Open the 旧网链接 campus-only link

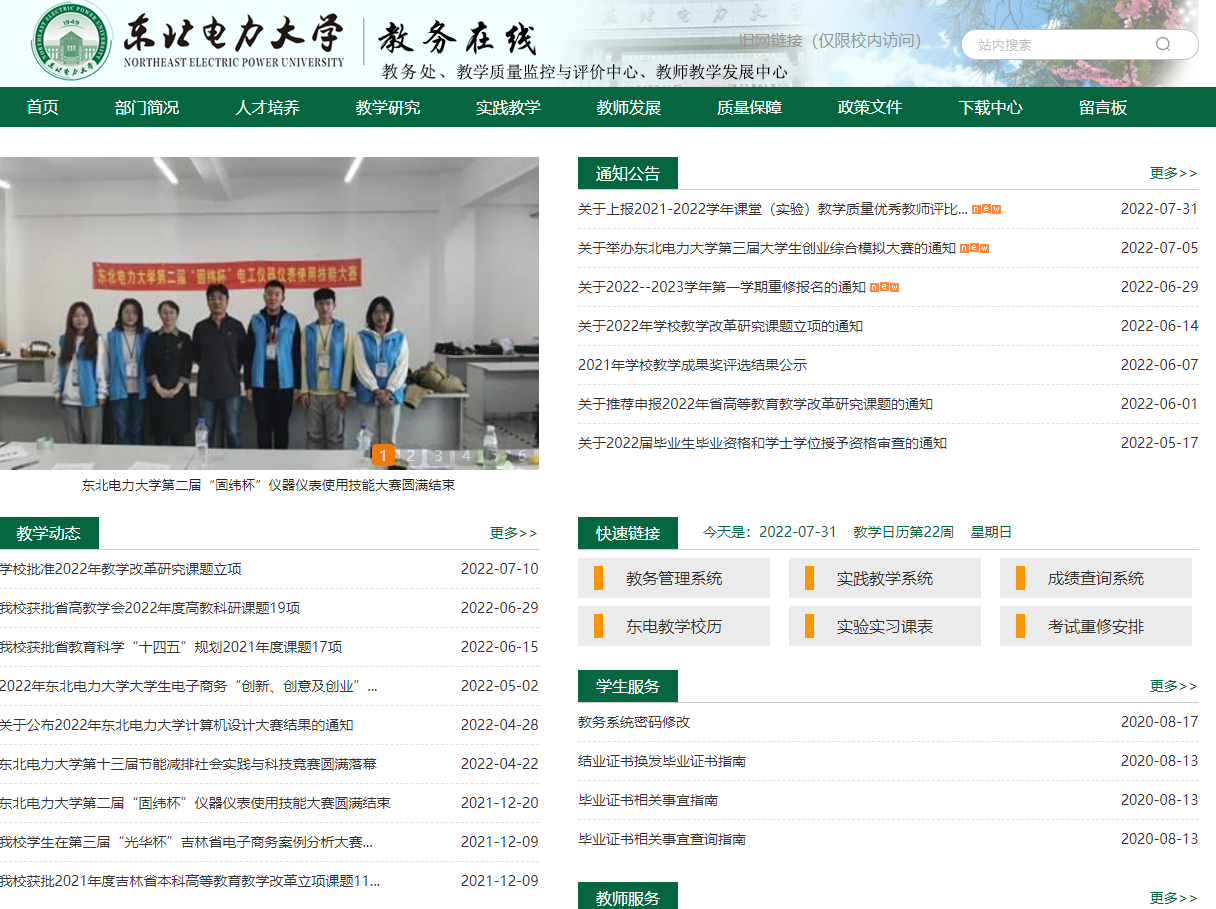(x=771, y=41)
